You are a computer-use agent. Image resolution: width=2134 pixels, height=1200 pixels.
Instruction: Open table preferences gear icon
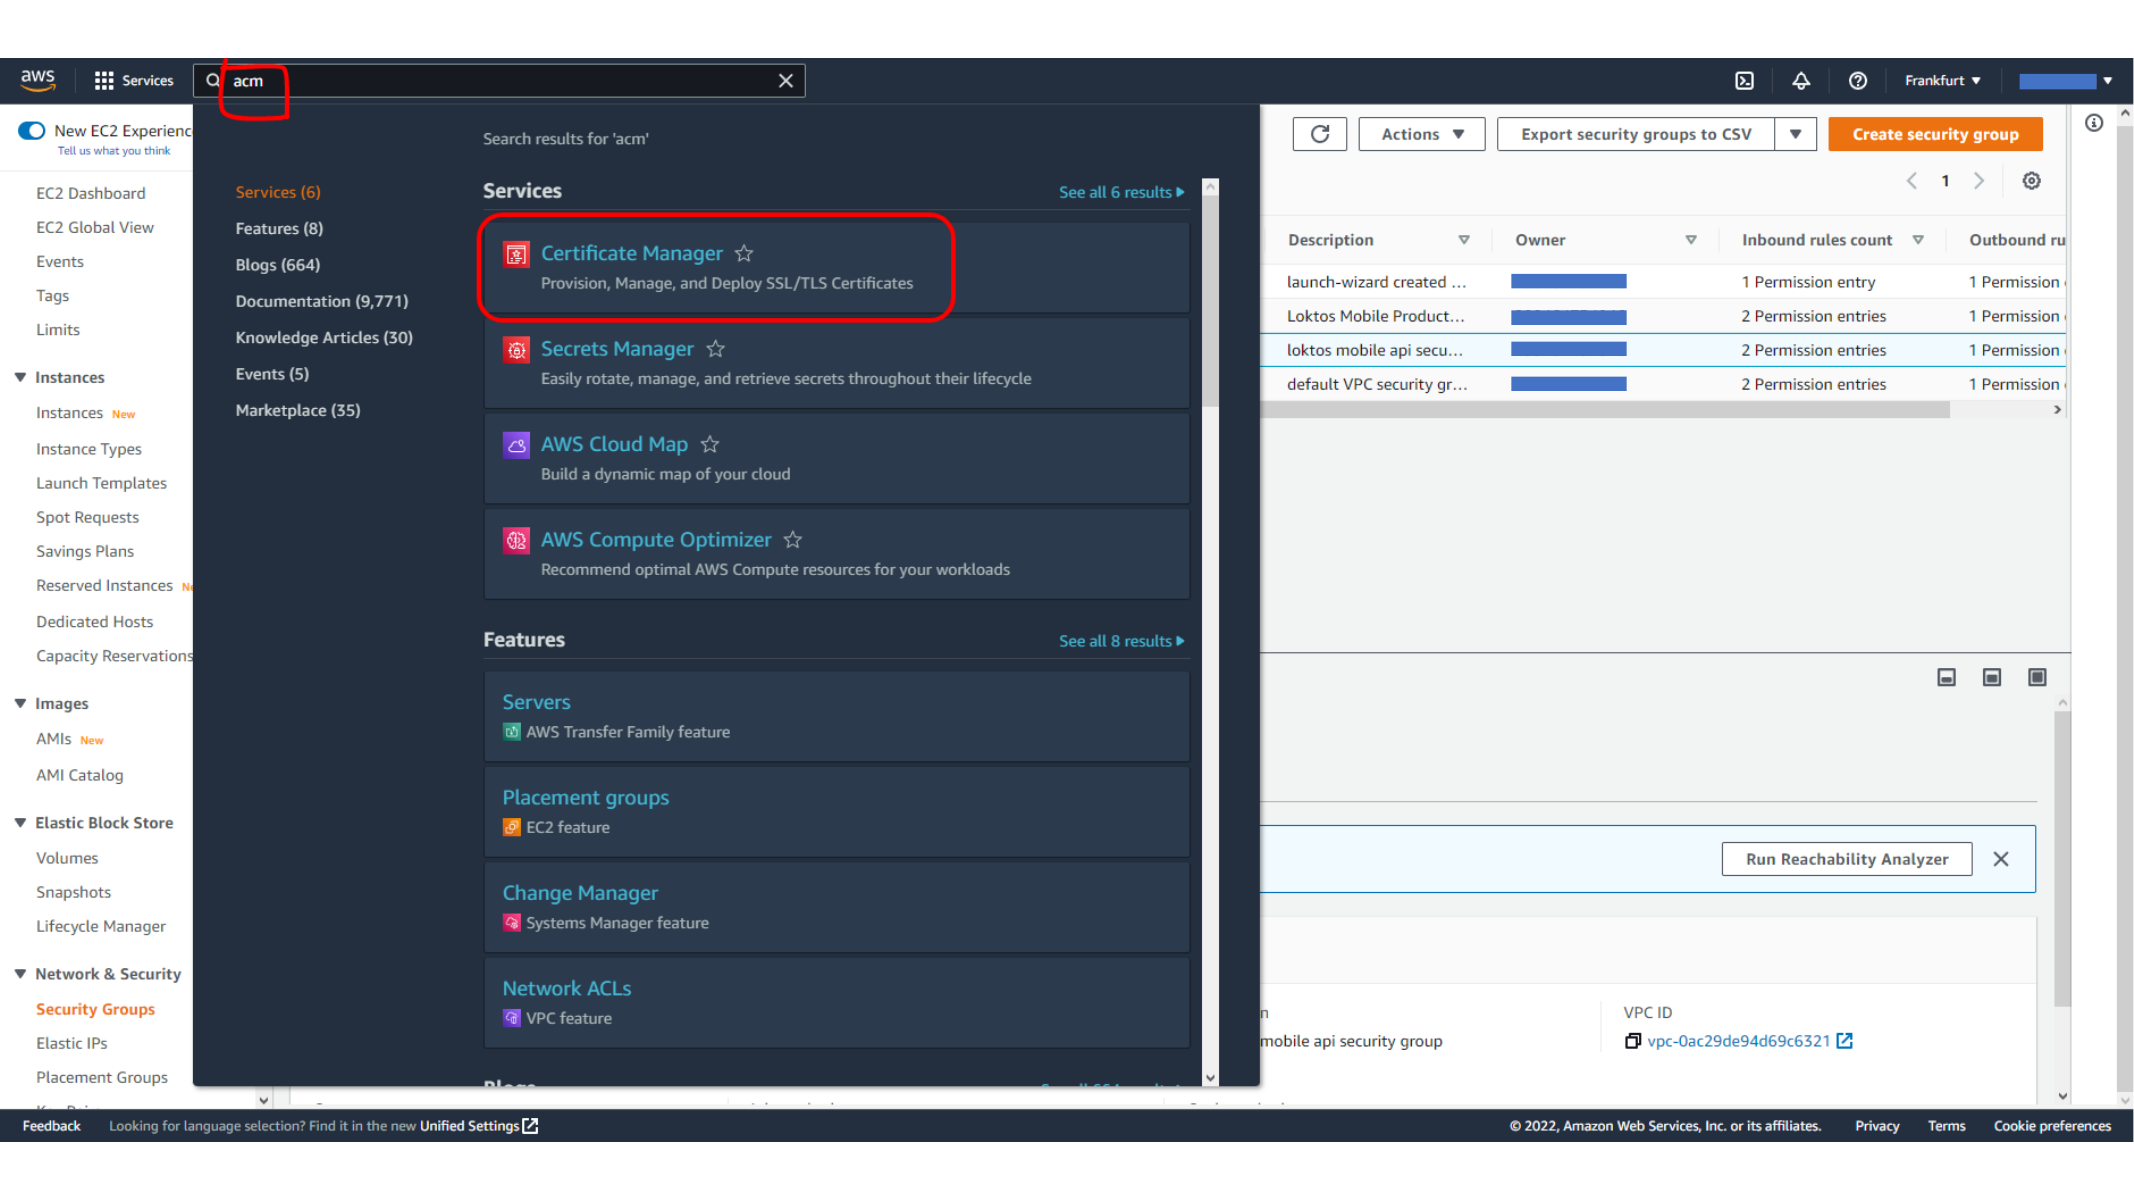click(2031, 181)
